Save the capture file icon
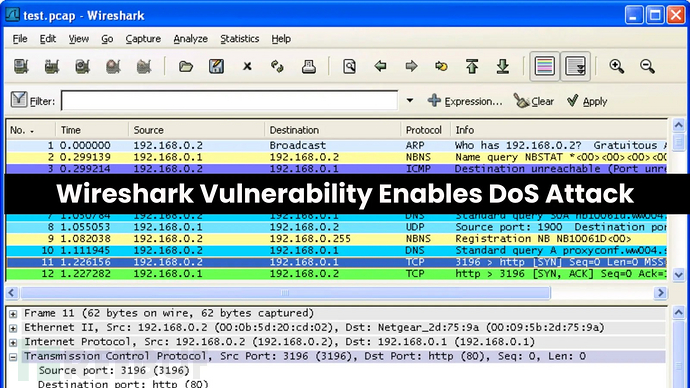The image size is (690, 388). (x=216, y=66)
